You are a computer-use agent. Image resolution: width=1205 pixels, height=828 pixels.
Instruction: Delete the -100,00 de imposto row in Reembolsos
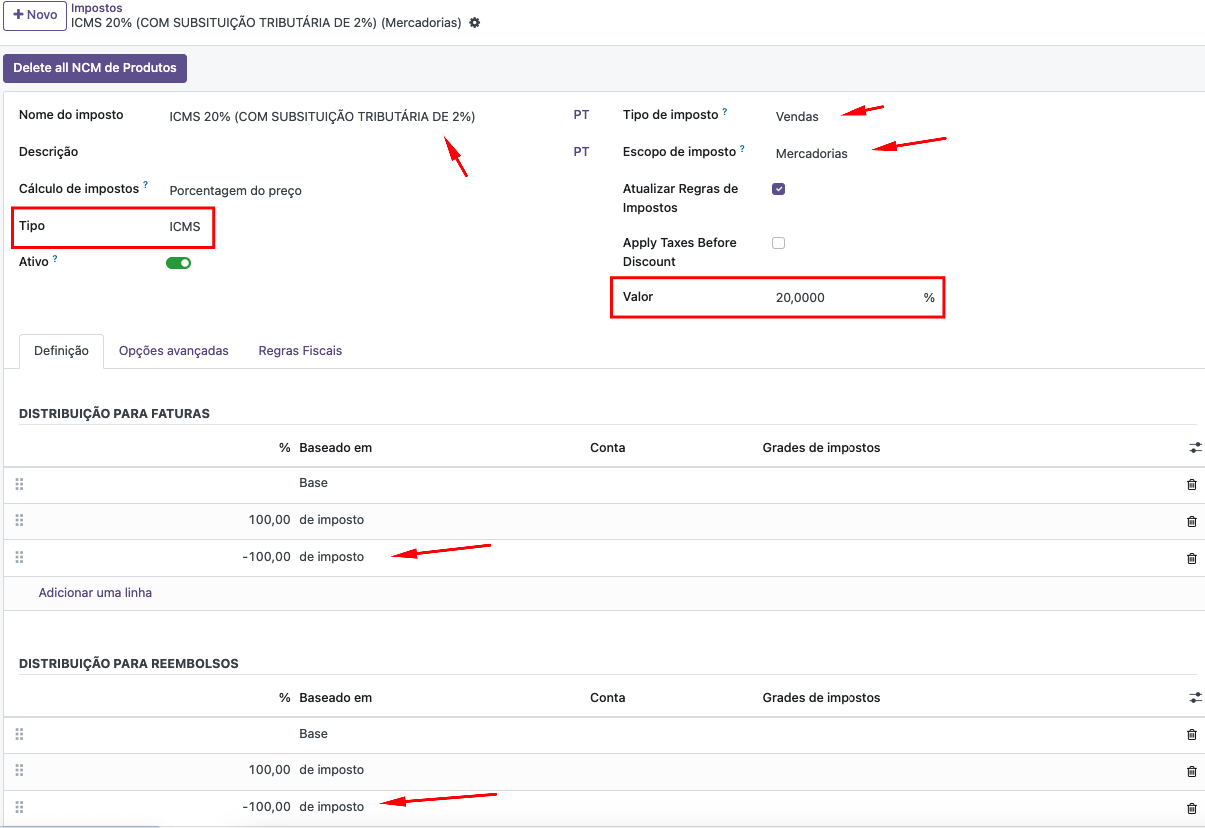[1191, 808]
